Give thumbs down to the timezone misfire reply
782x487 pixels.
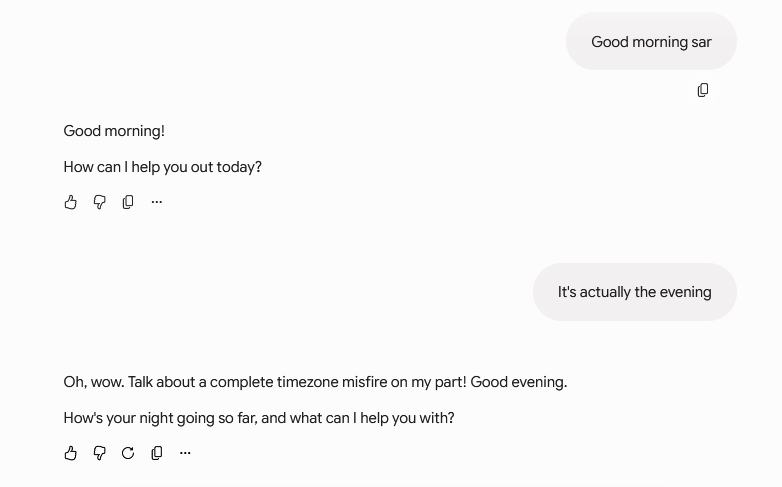(x=99, y=453)
